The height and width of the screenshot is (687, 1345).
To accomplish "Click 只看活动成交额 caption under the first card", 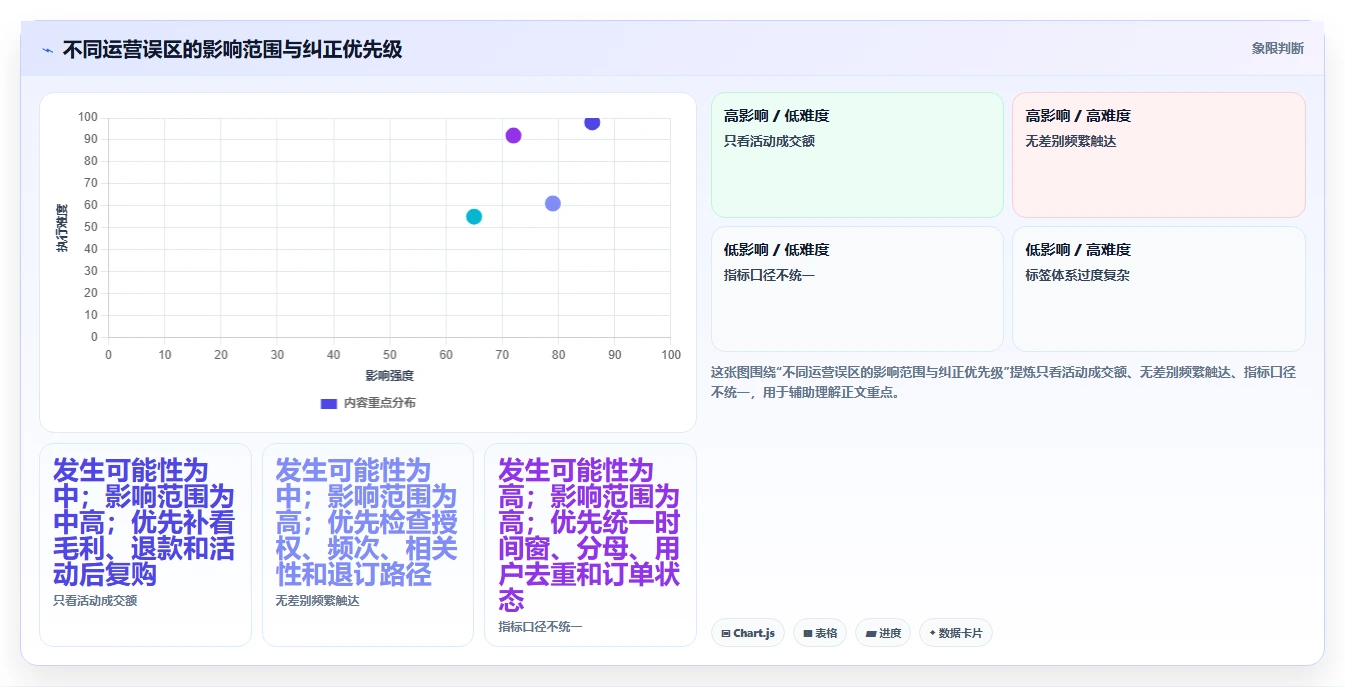I will [95, 601].
